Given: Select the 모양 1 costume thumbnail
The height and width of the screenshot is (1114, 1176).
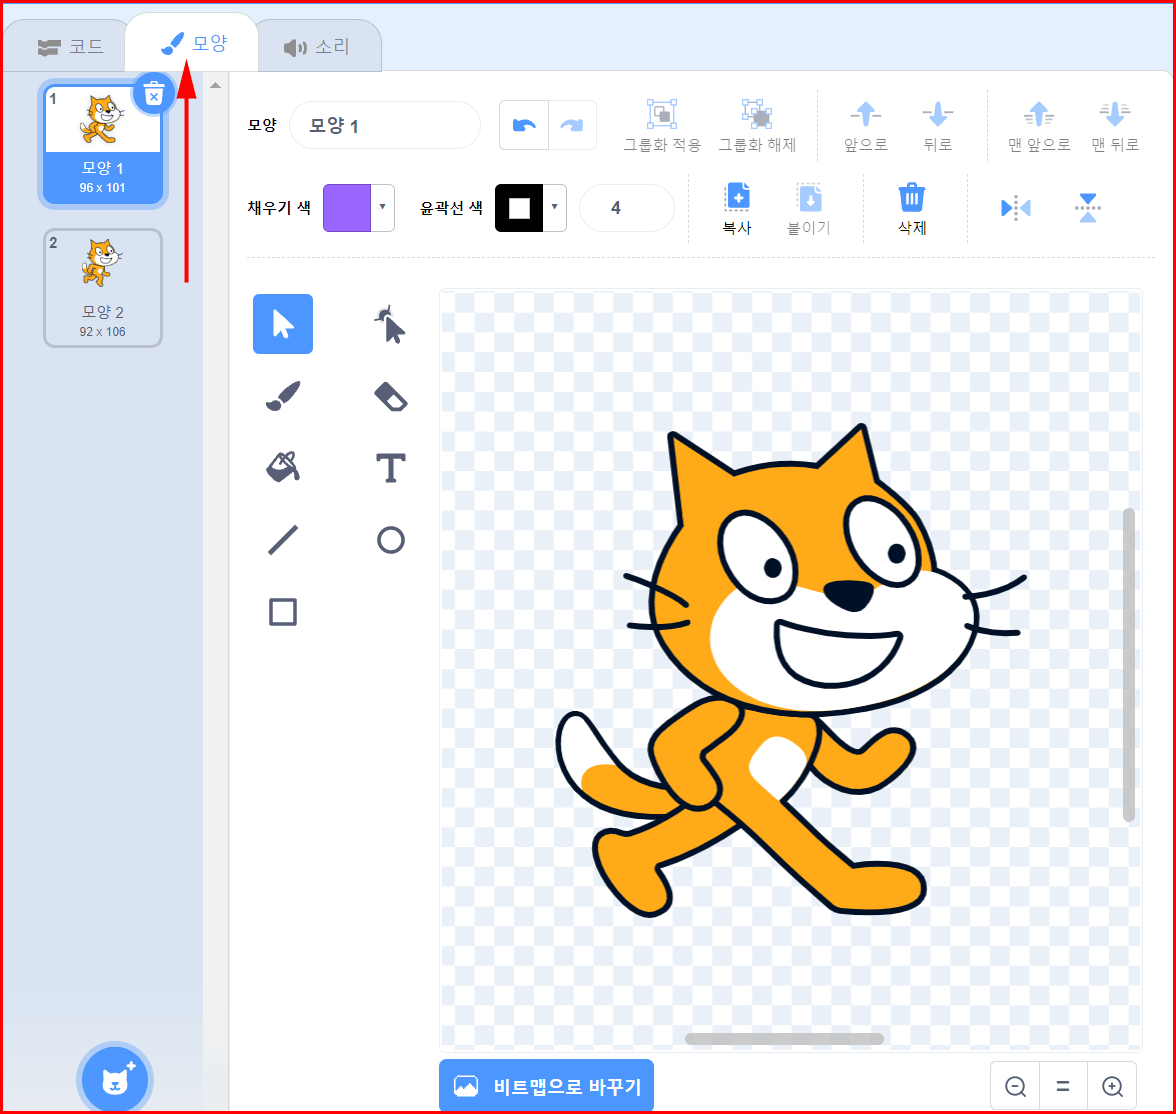Looking at the screenshot, I should tap(103, 143).
